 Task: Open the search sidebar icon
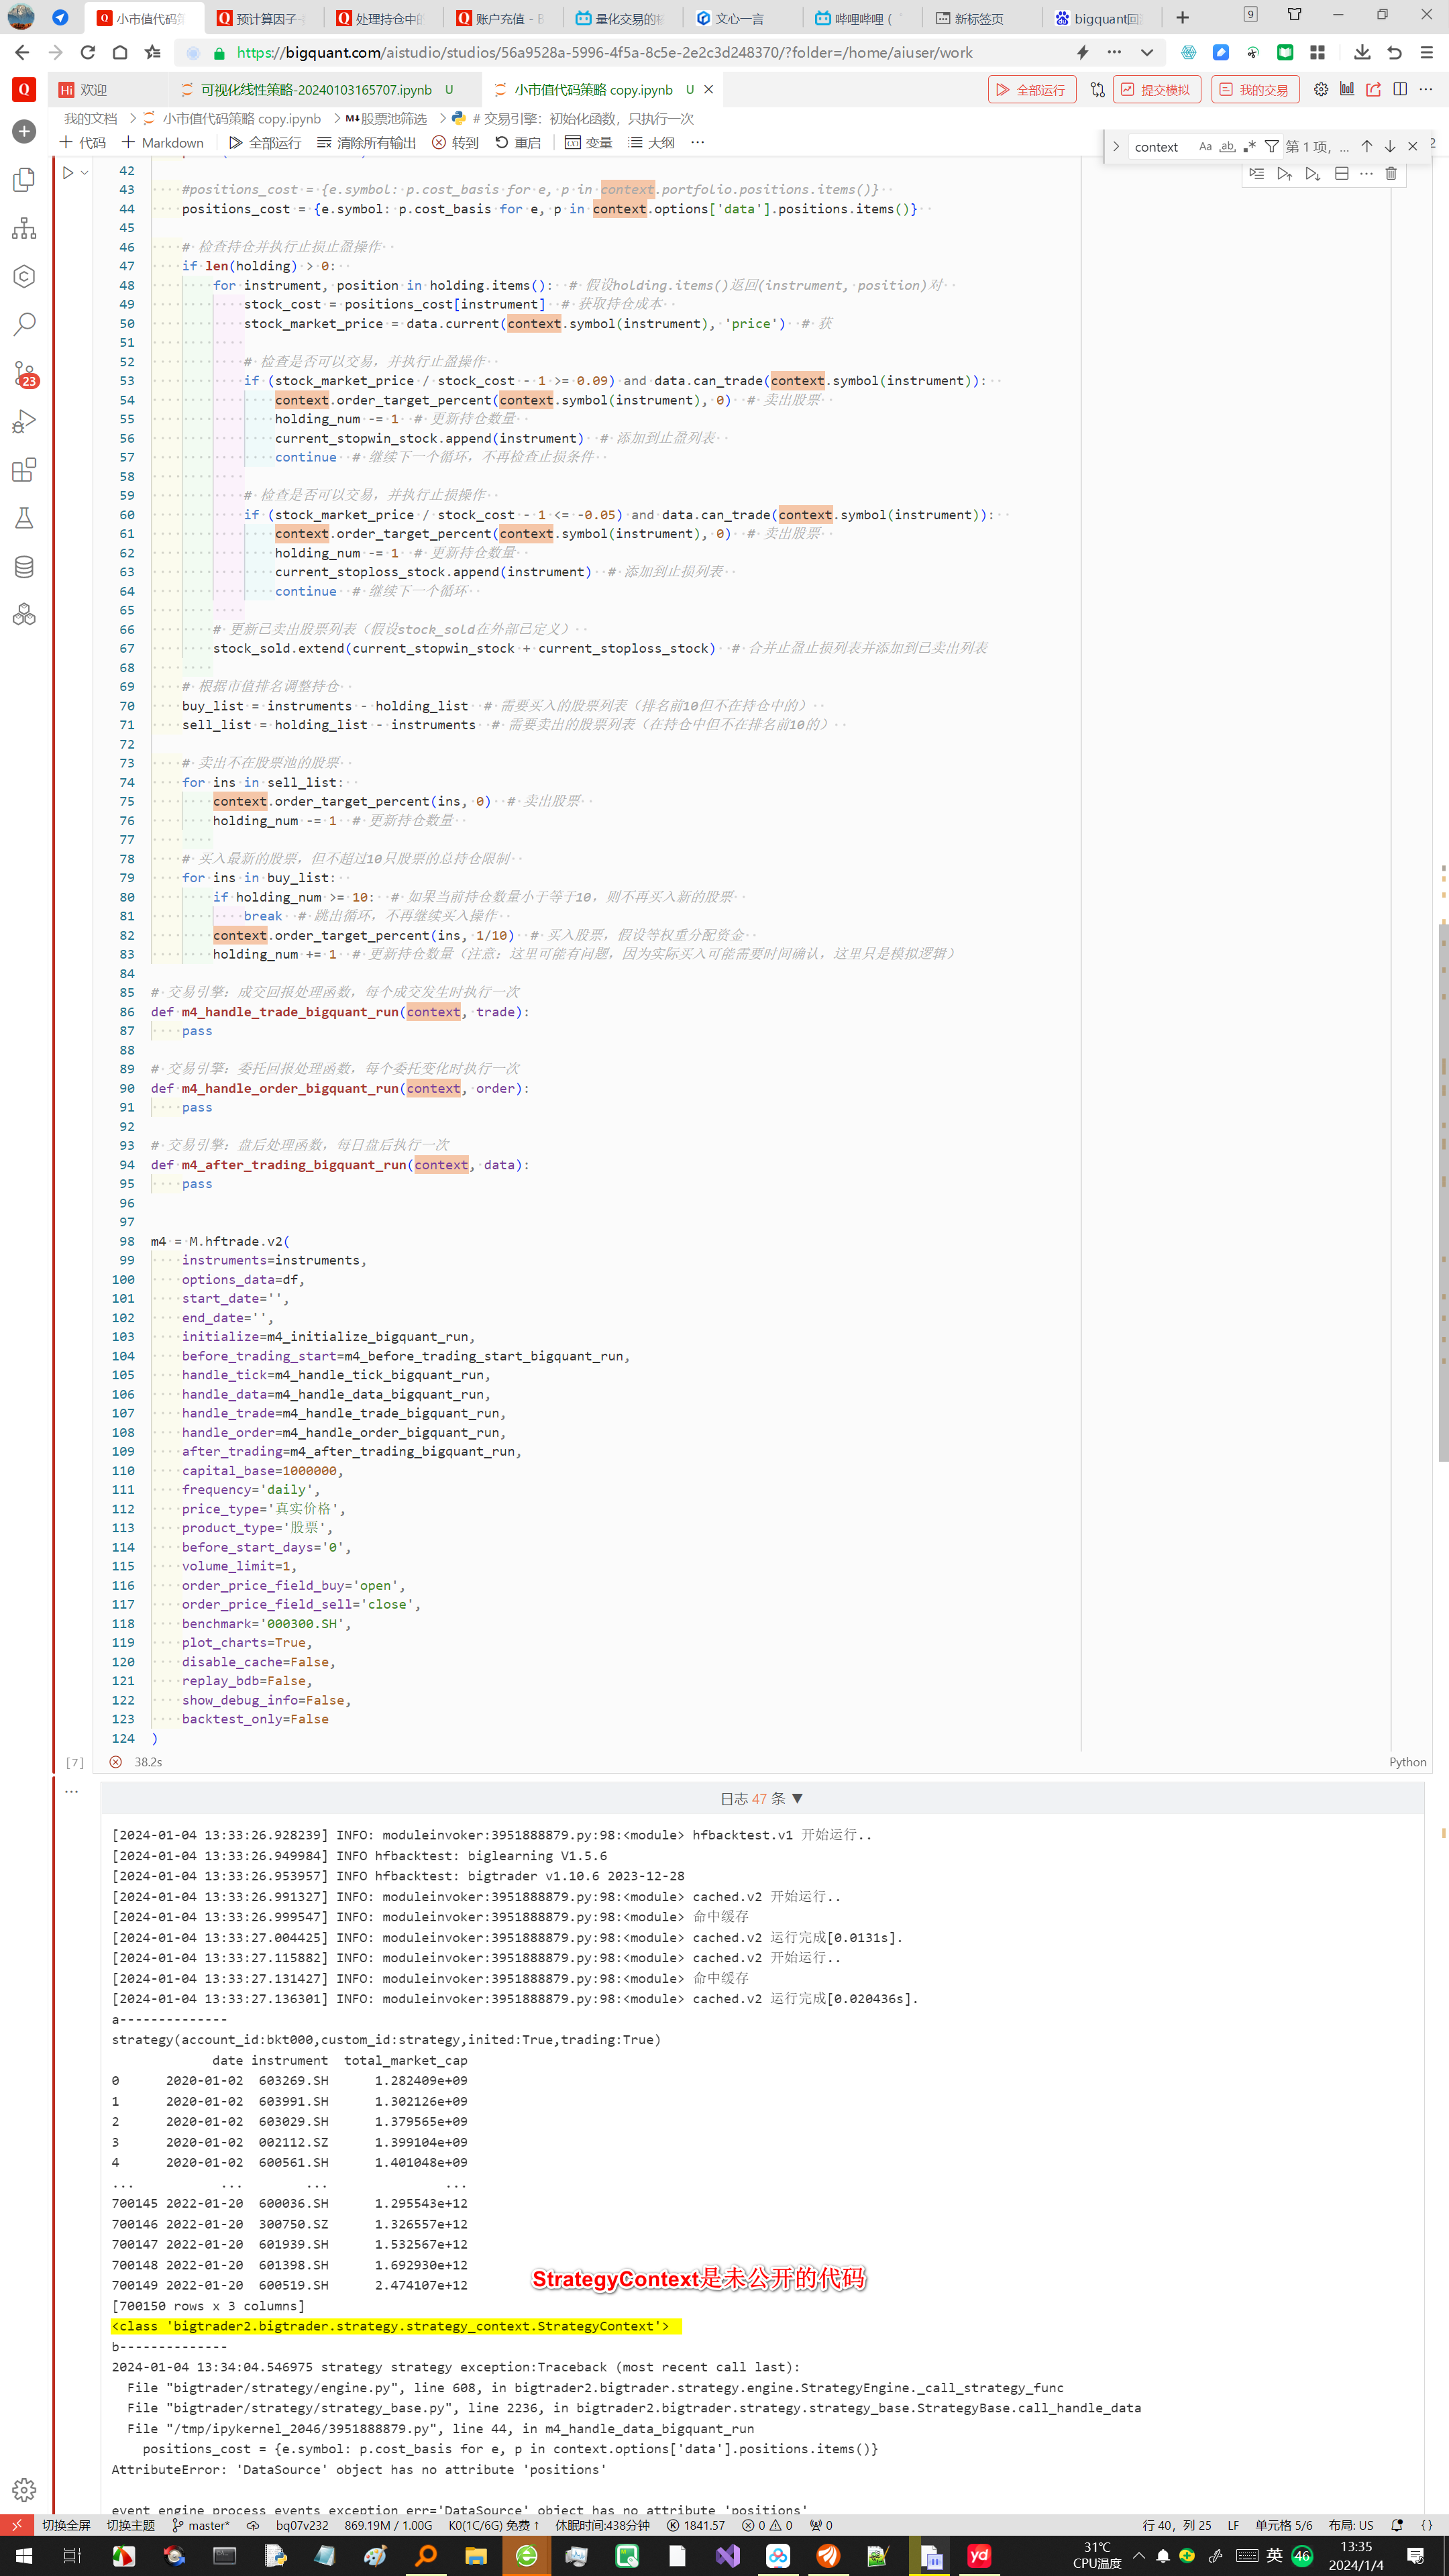coord(24,324)
